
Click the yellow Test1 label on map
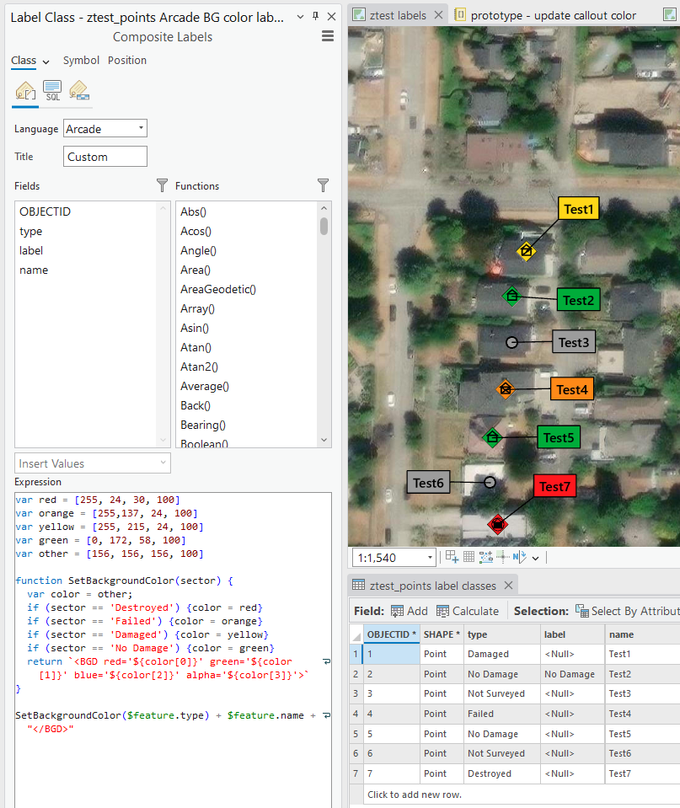(x=579, y=209)
